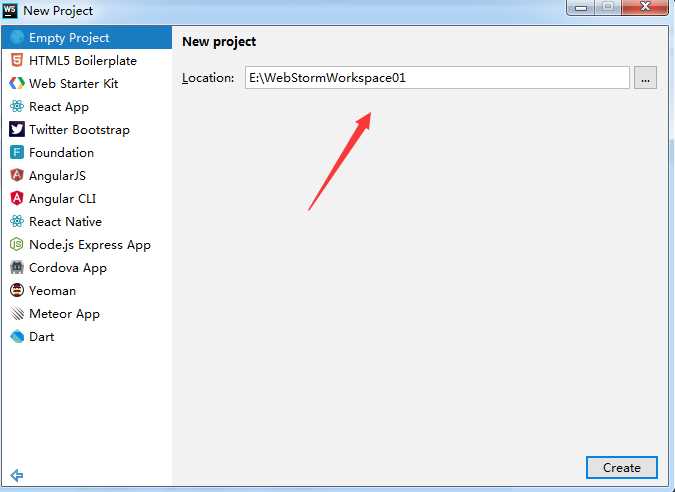The width and height of the screenshot is (675, 492).
Task: Click the Web Starter Kit icon
Action: coord(17,83)
